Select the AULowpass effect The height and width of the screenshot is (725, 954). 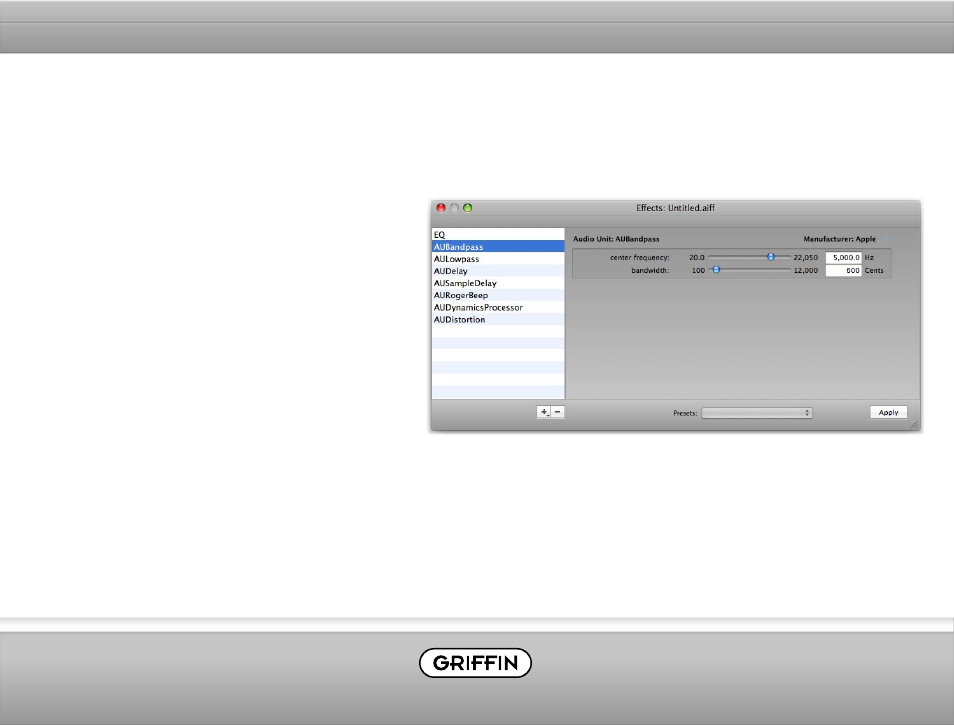498,259
